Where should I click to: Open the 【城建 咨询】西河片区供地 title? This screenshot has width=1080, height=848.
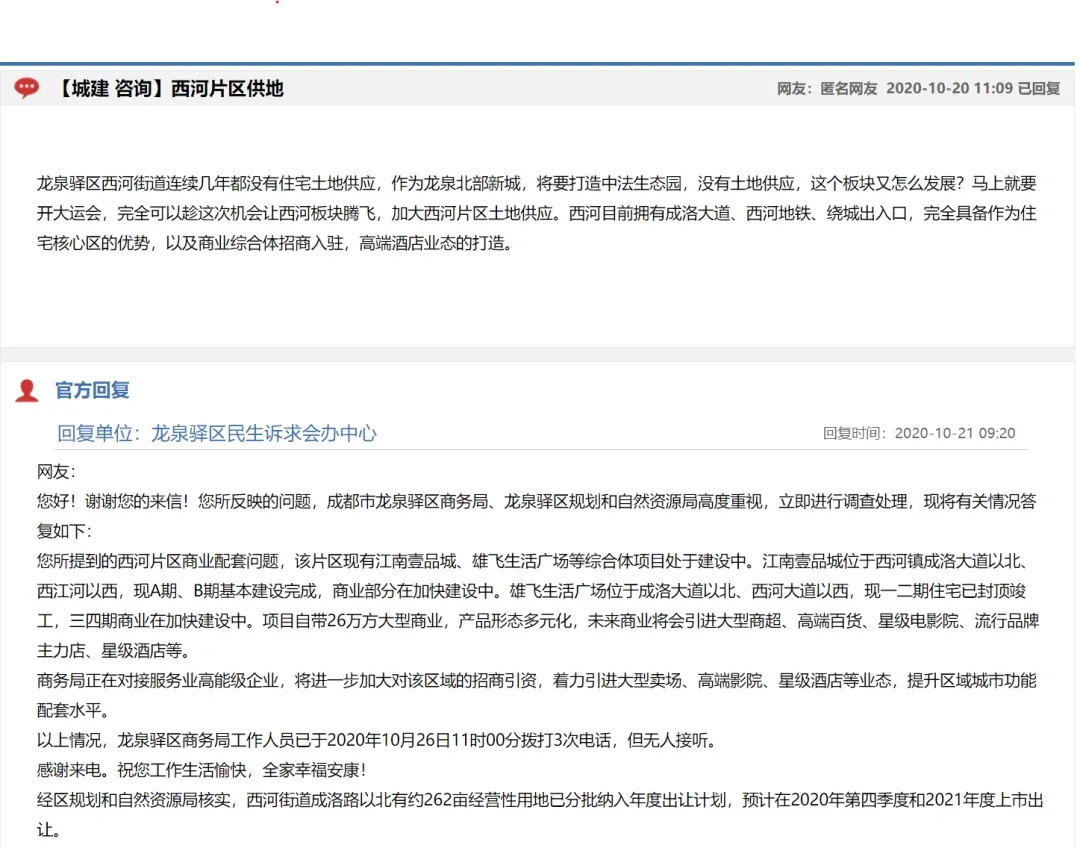pos(169,88)
